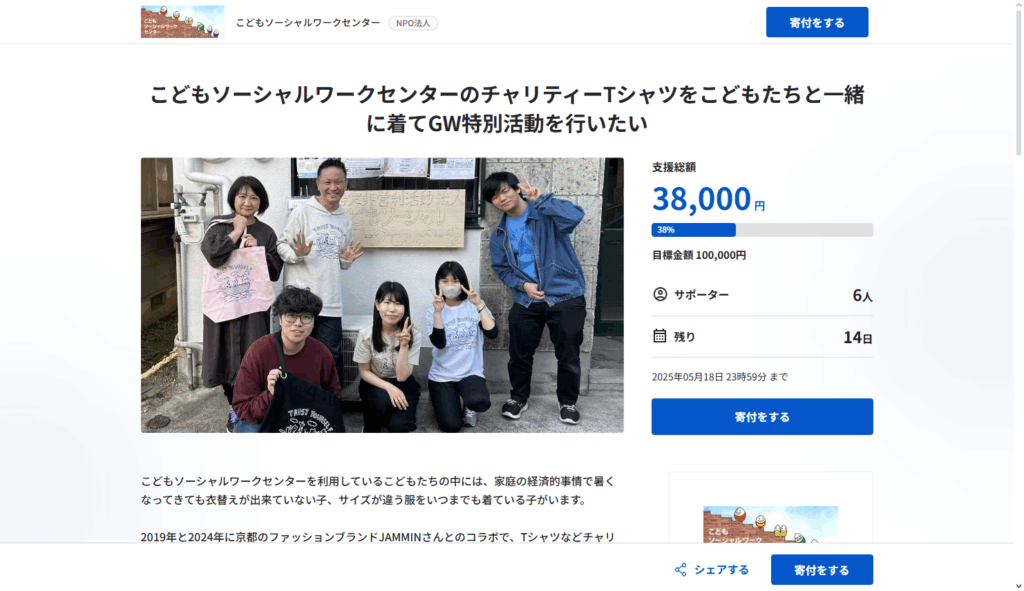Click the supporter person icon
The width and height of the screenshot is (1024, 591).
pyautogui.click(x=660, y=295)
